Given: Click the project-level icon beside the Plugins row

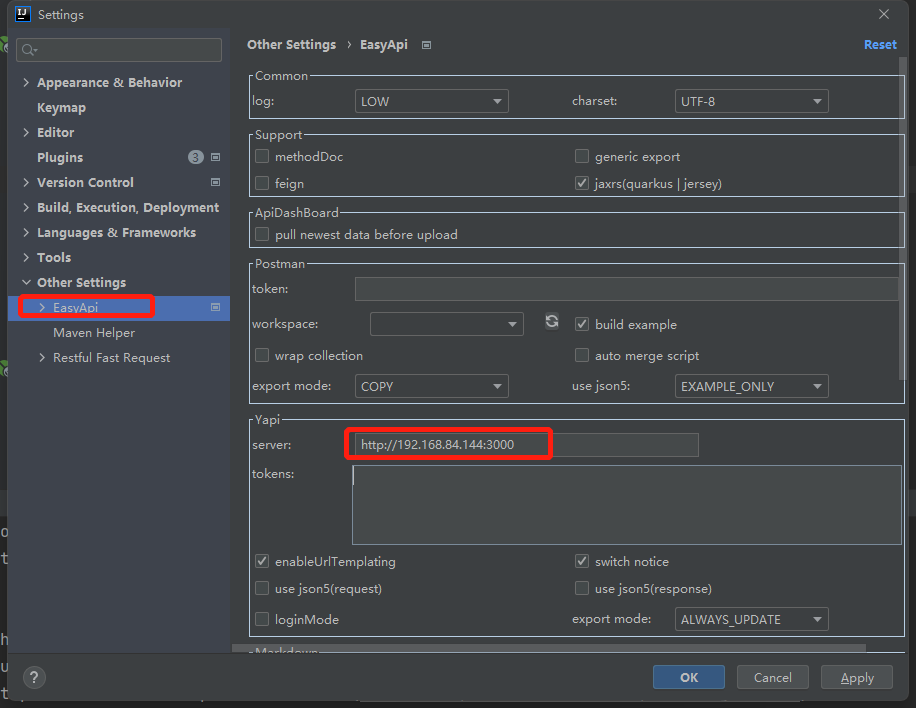Looking at the screenshot, I should [216, 157].
